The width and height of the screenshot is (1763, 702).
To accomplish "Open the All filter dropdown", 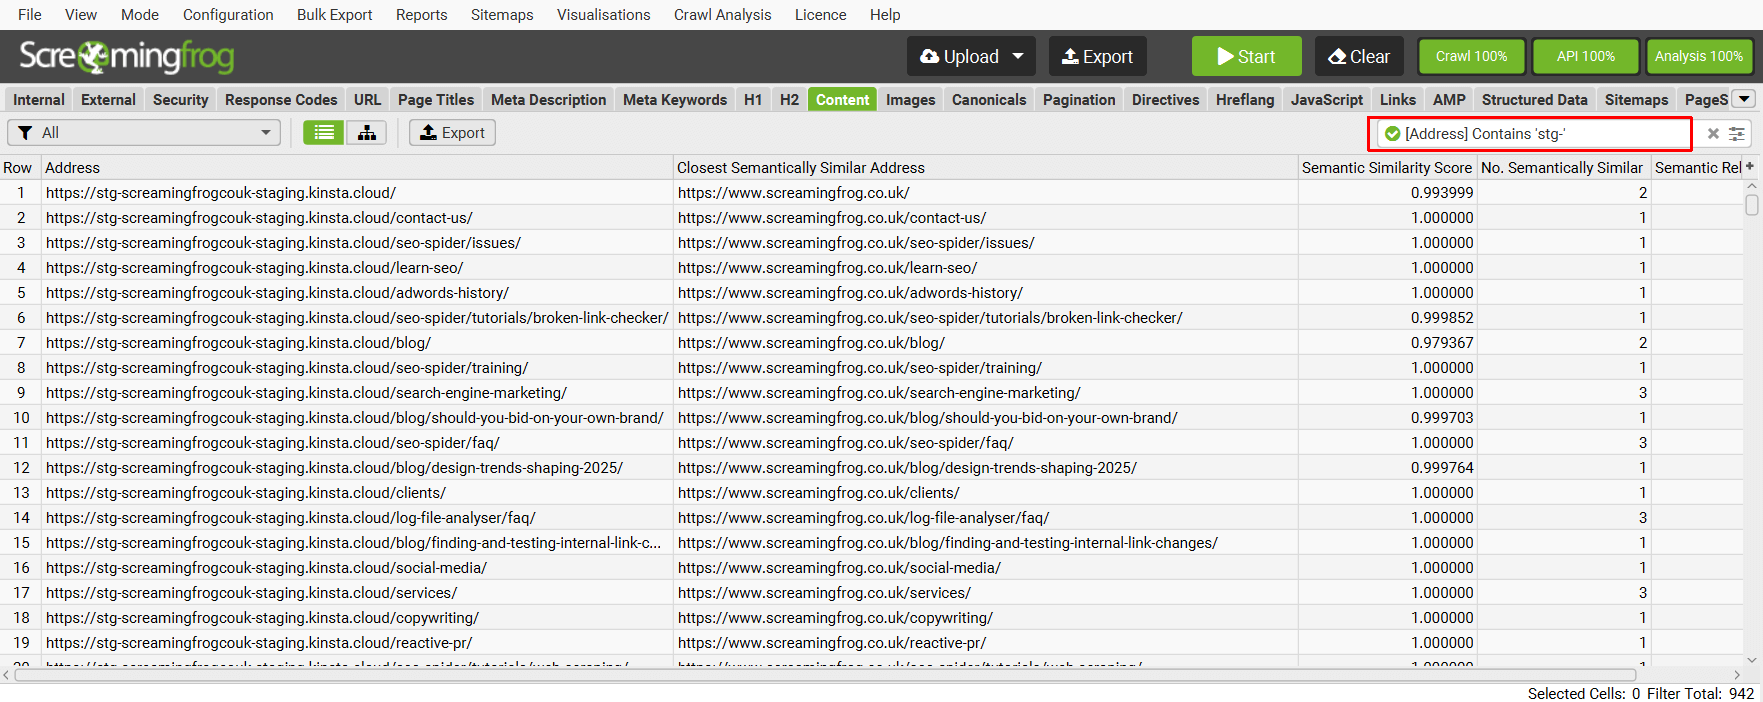I will tap(144, 133).
